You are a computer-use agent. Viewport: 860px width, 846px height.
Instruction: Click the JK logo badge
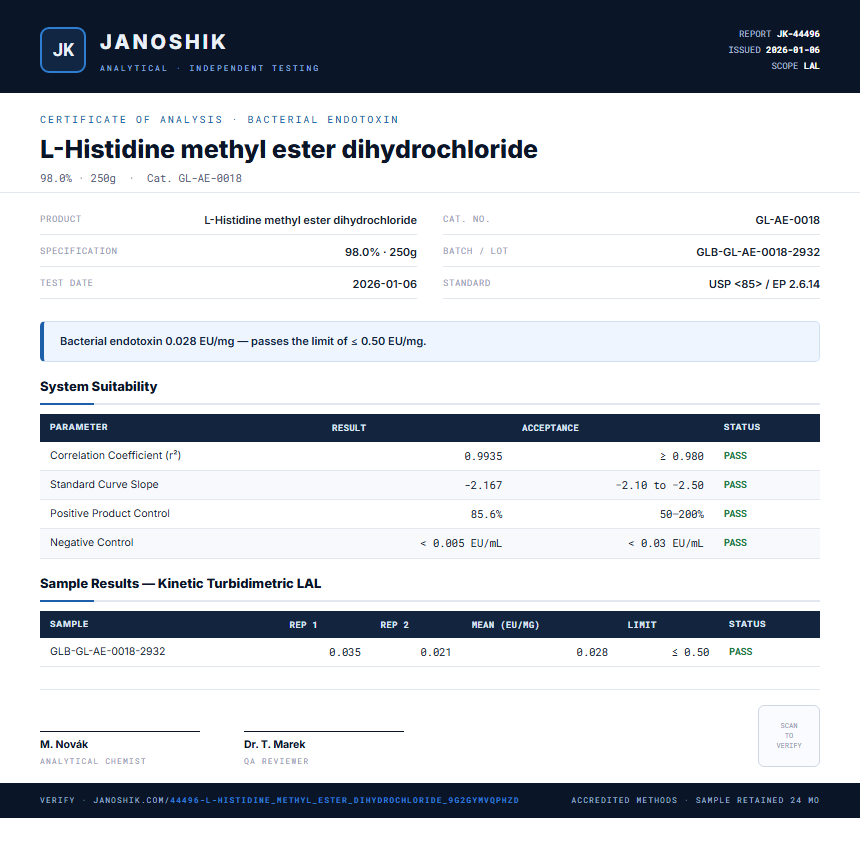pyautogui.click(x=63, y=50)
